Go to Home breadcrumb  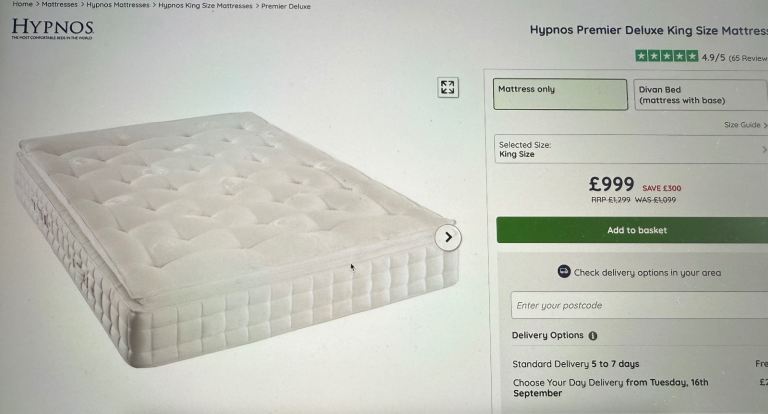(x=22, y=4)
